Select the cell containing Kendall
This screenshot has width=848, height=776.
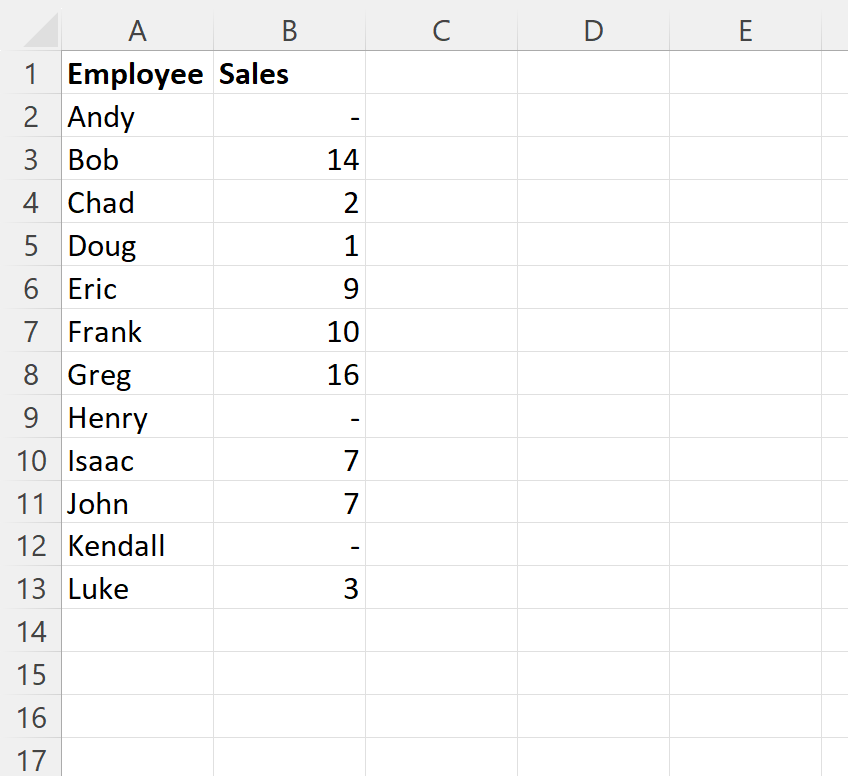click(136, 546)
